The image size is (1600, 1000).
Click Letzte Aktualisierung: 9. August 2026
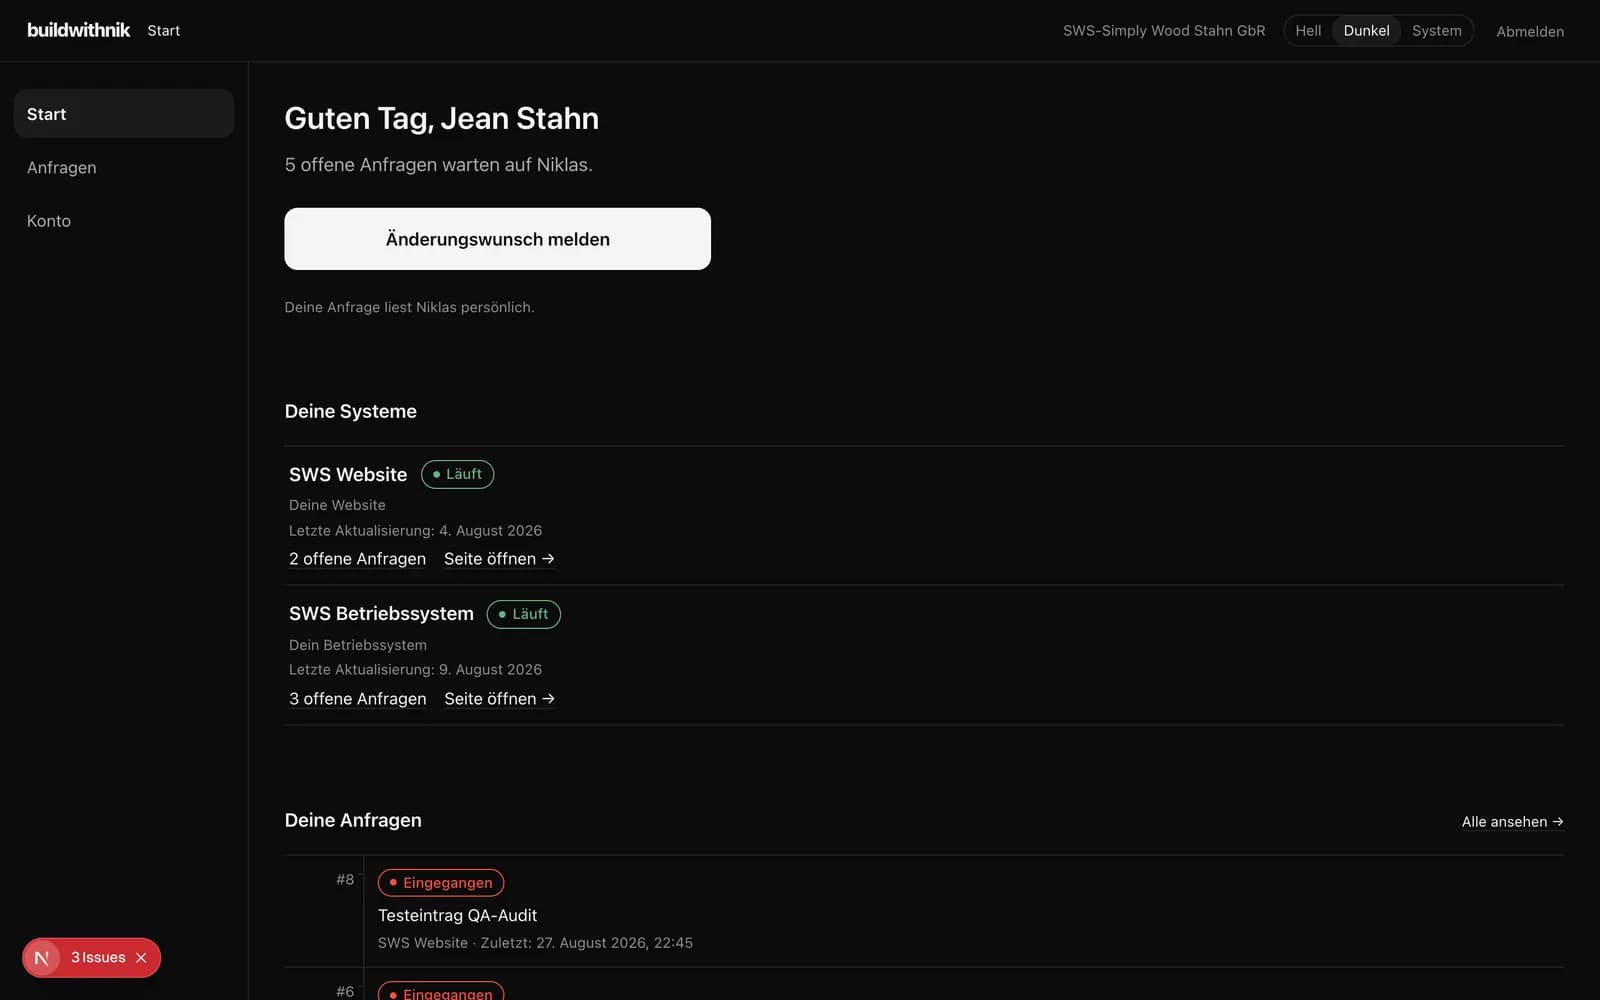pyautogui.click(x=415, y=670)
